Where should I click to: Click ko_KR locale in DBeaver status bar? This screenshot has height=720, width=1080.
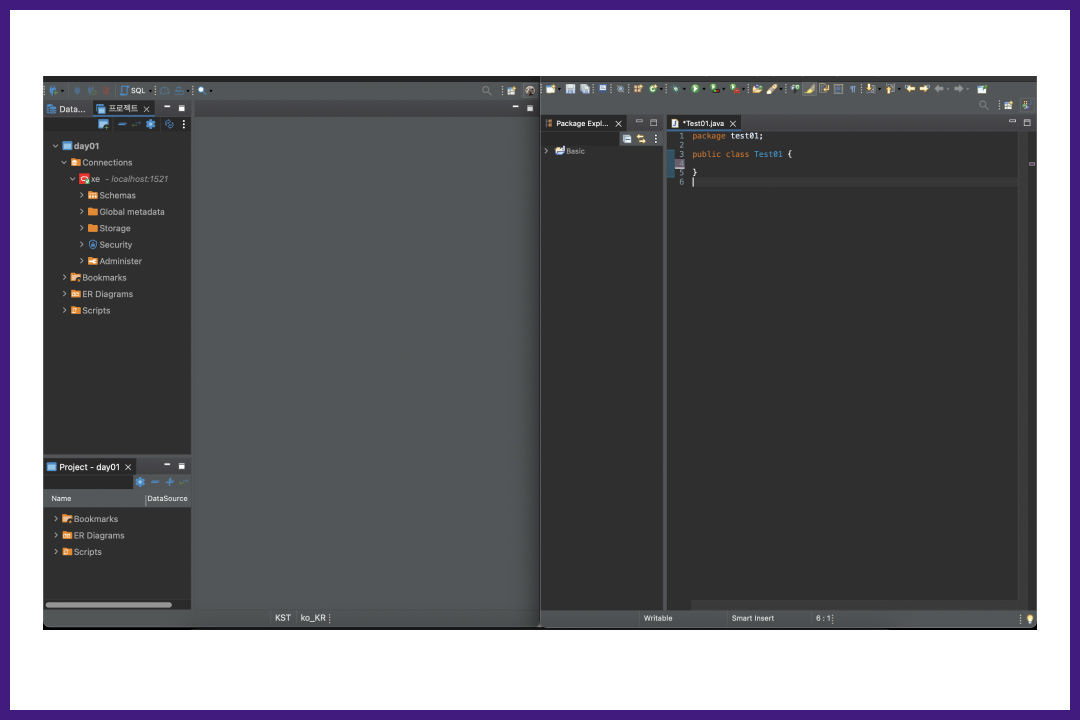[313, 618]
